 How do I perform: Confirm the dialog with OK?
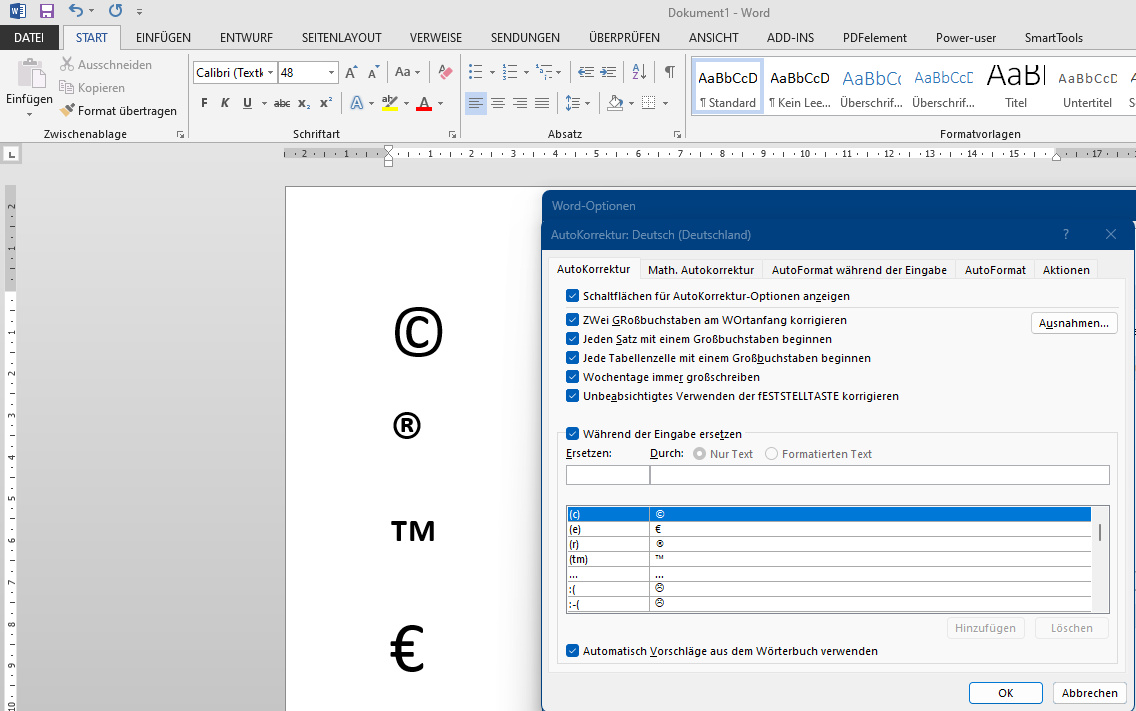point(1006,693)
